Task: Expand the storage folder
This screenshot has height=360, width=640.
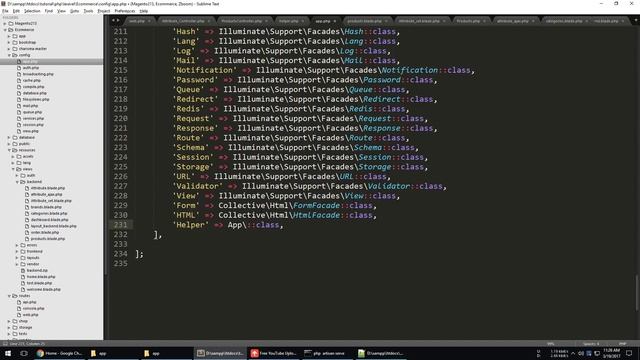Action: coord(9,327)
